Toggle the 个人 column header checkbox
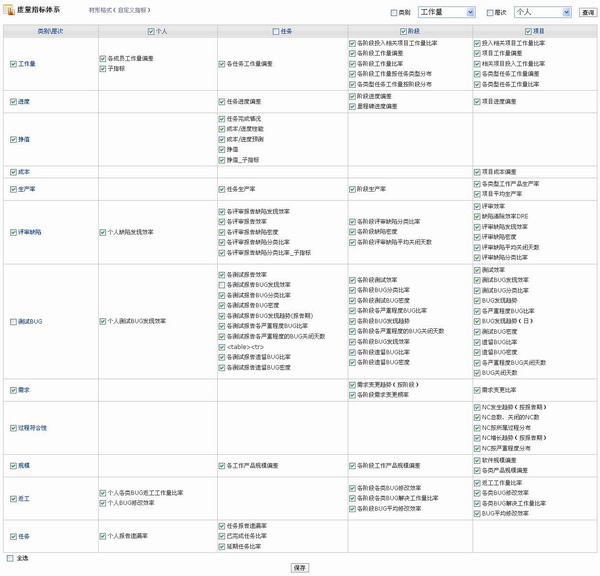Screen dimensions: 600x576 click(151, 32)
